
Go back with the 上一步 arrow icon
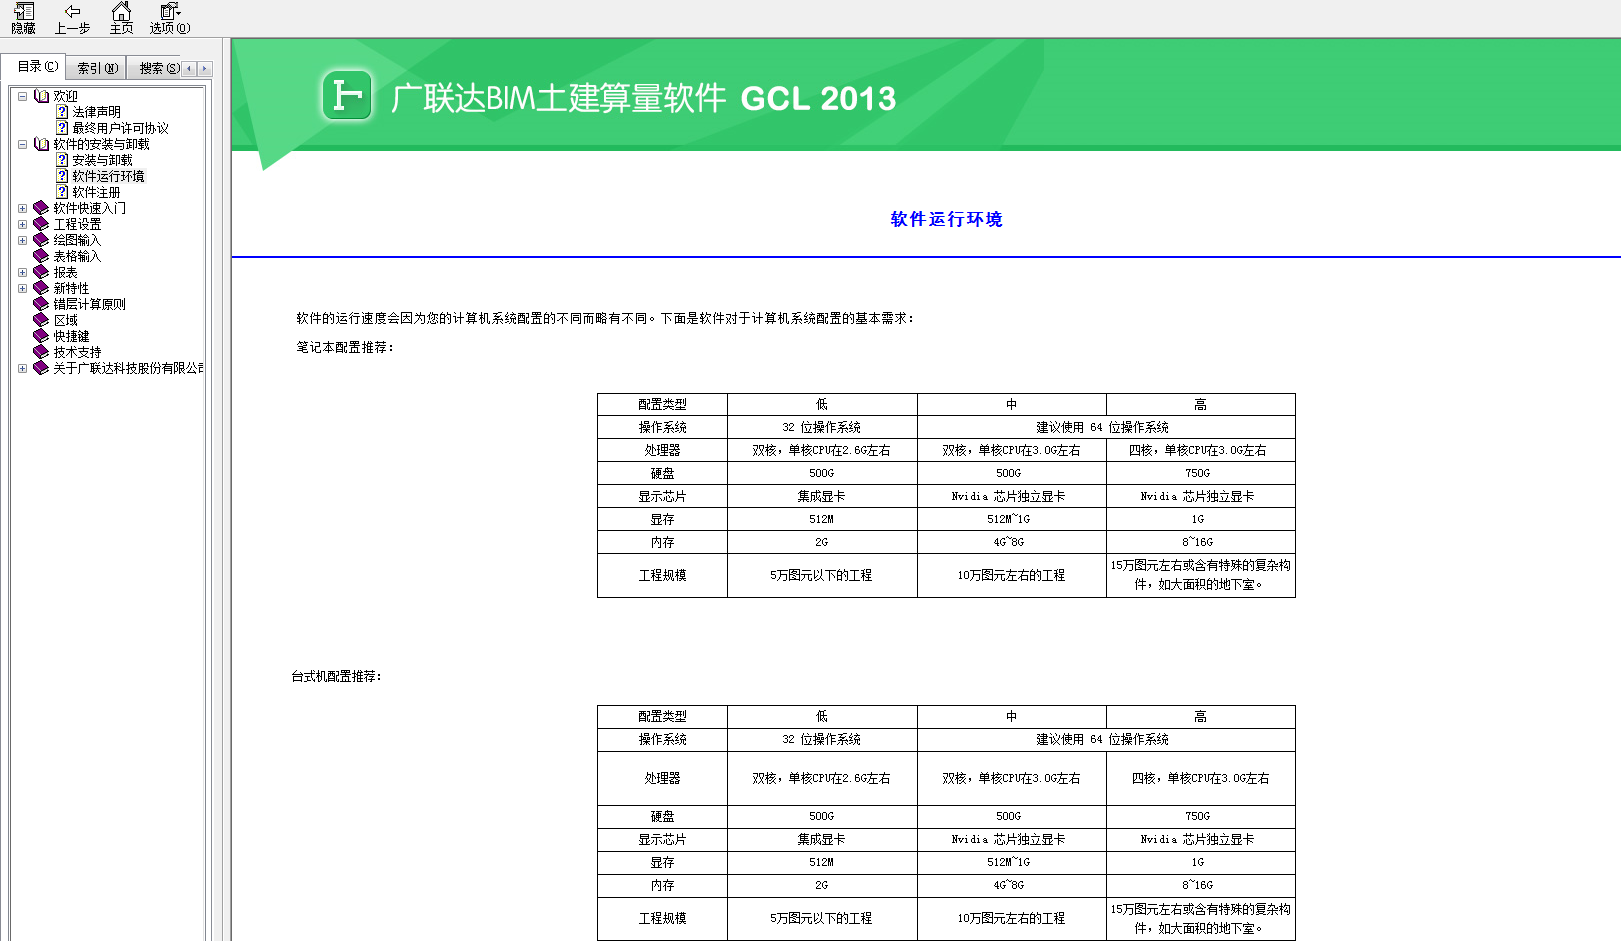coord(72,11)
